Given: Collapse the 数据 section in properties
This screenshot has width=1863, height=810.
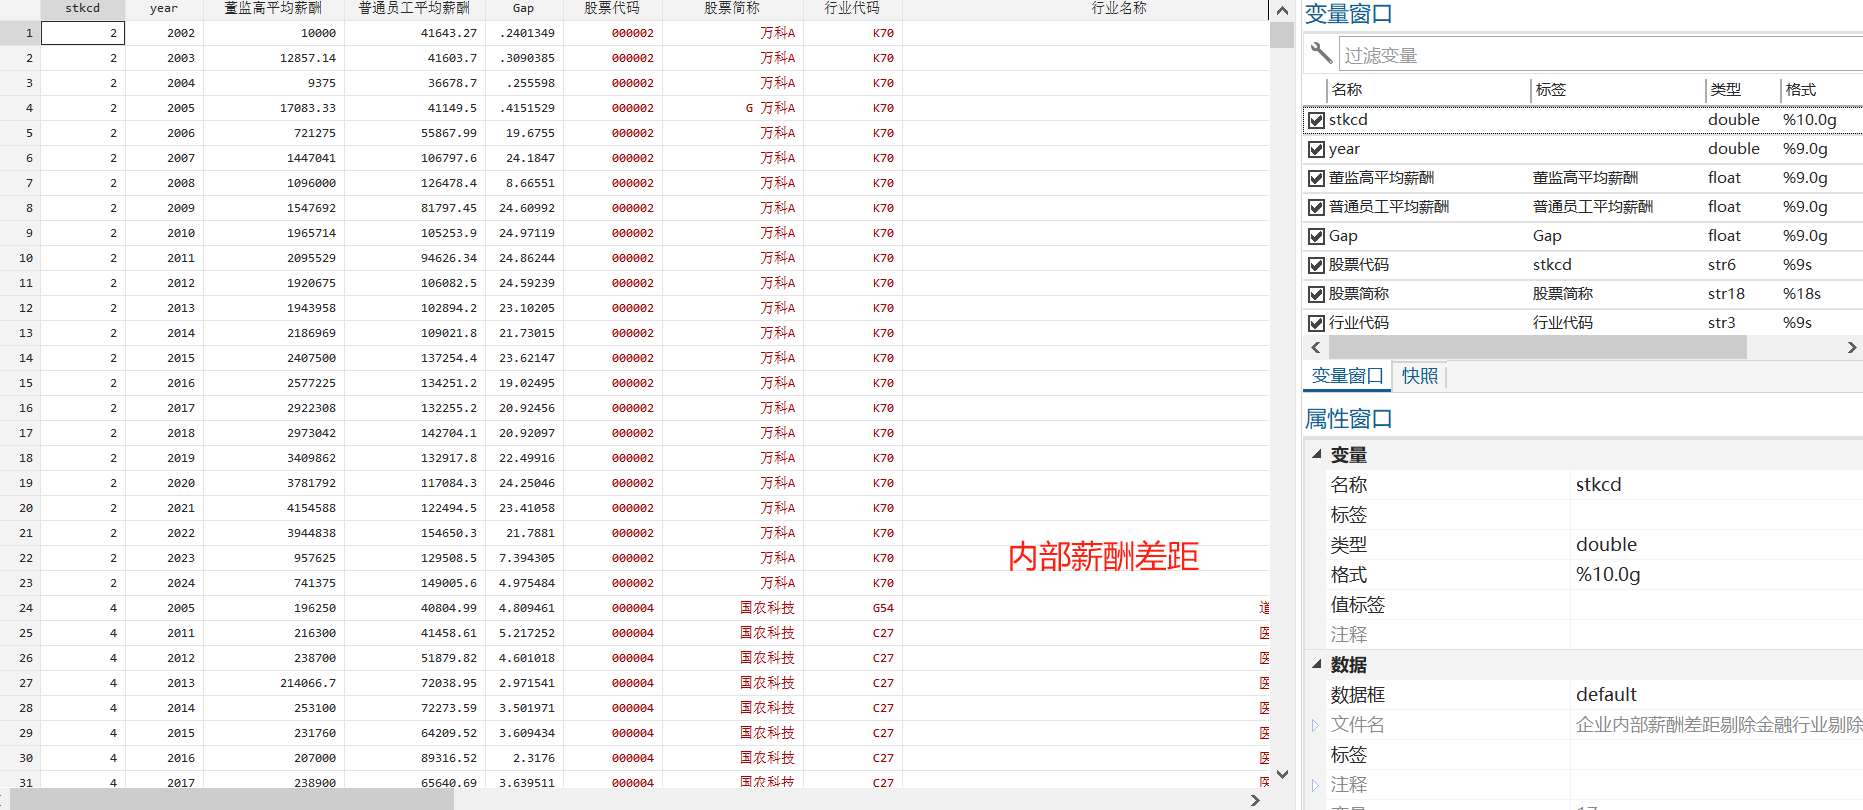Looking at the screenshot, I should pyautogui.click(x=1317, y=664).
